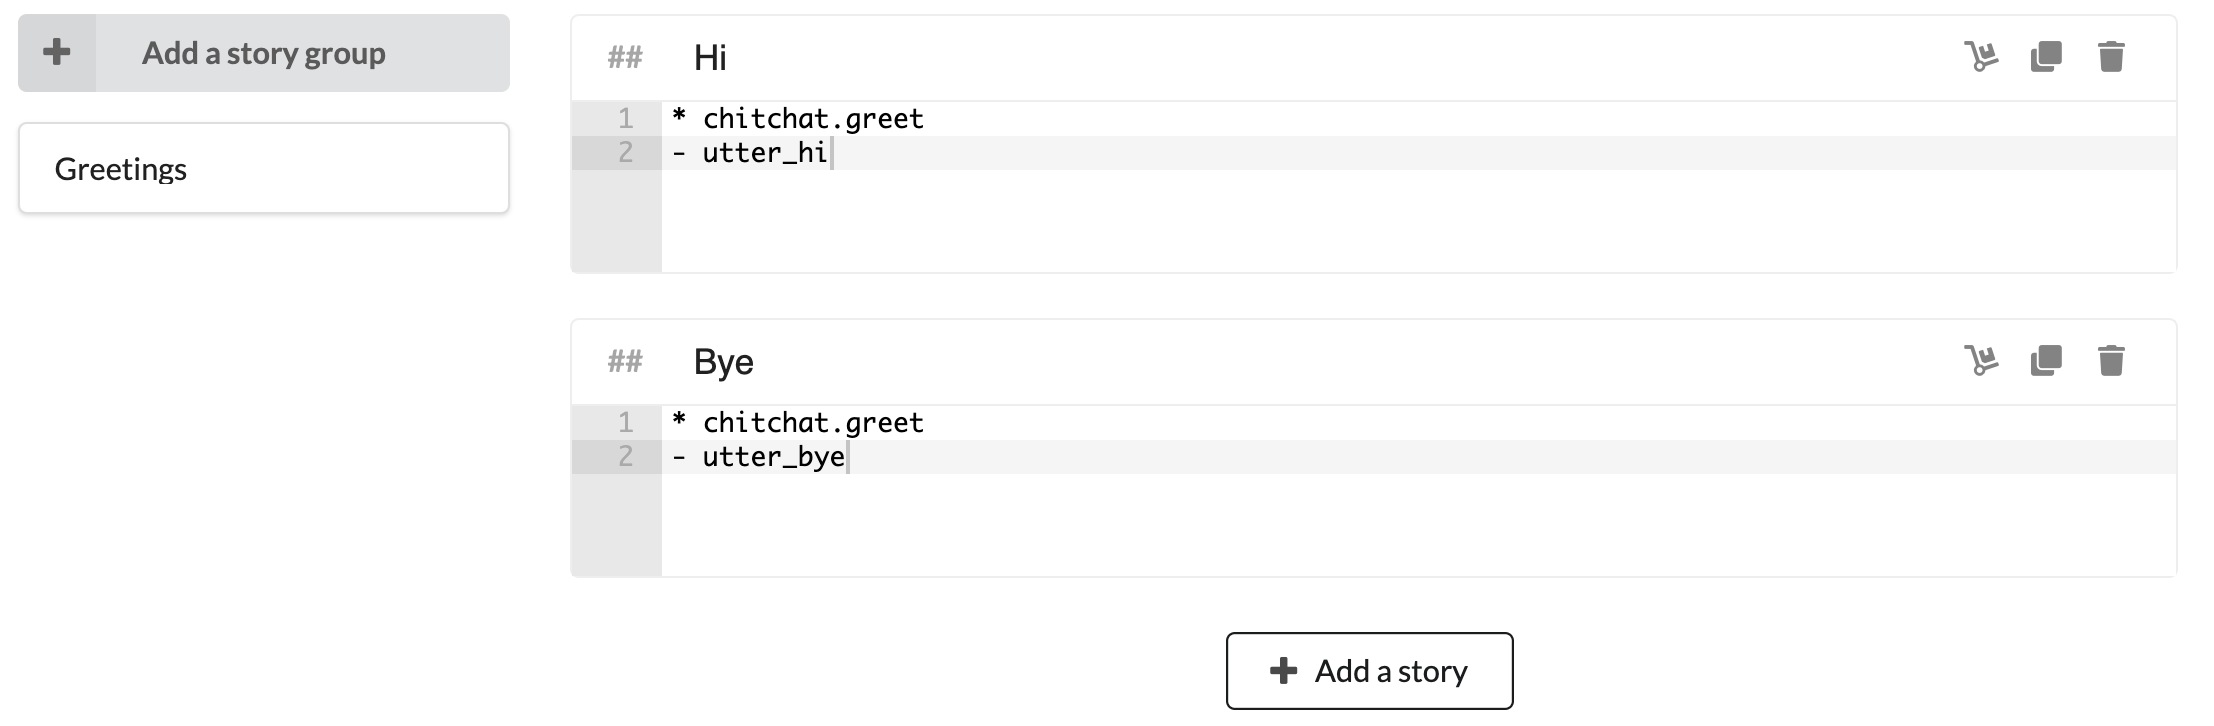This screenshot has height=726, width=2214.
Task: Select the Greetings story group
Action: pyautogui.click(x=264, y=169)
